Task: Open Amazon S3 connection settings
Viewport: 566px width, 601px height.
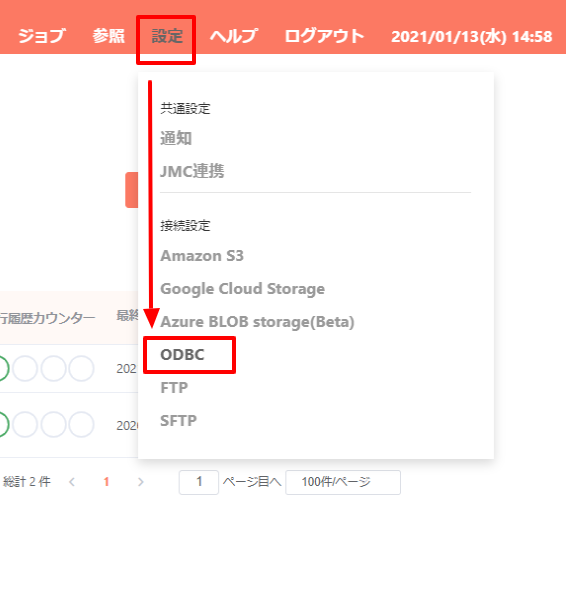Action: click(x=202, y=256)
